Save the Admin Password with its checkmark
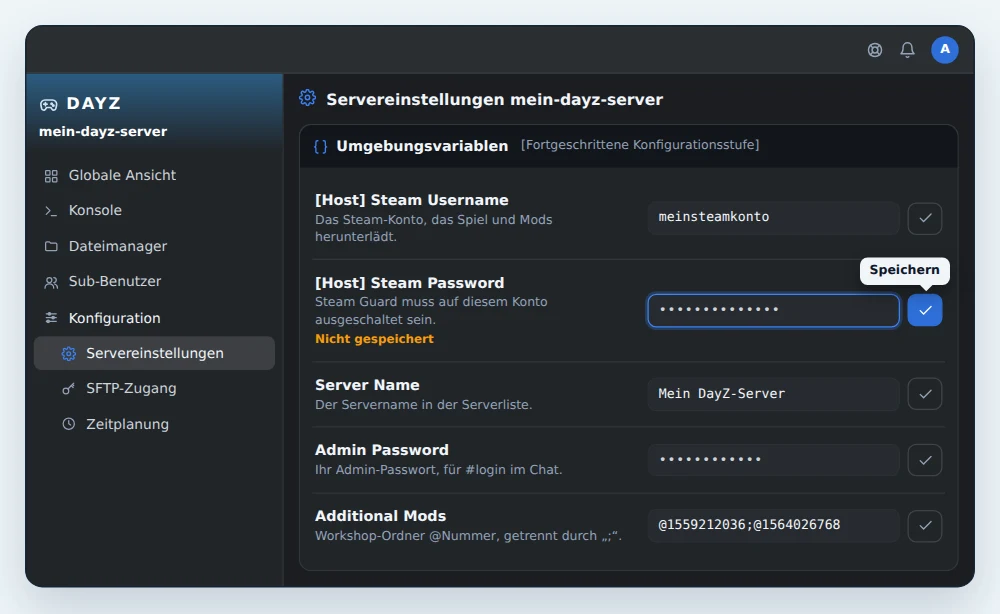This screenshot has height=614, width=1000. pos(925,460)
